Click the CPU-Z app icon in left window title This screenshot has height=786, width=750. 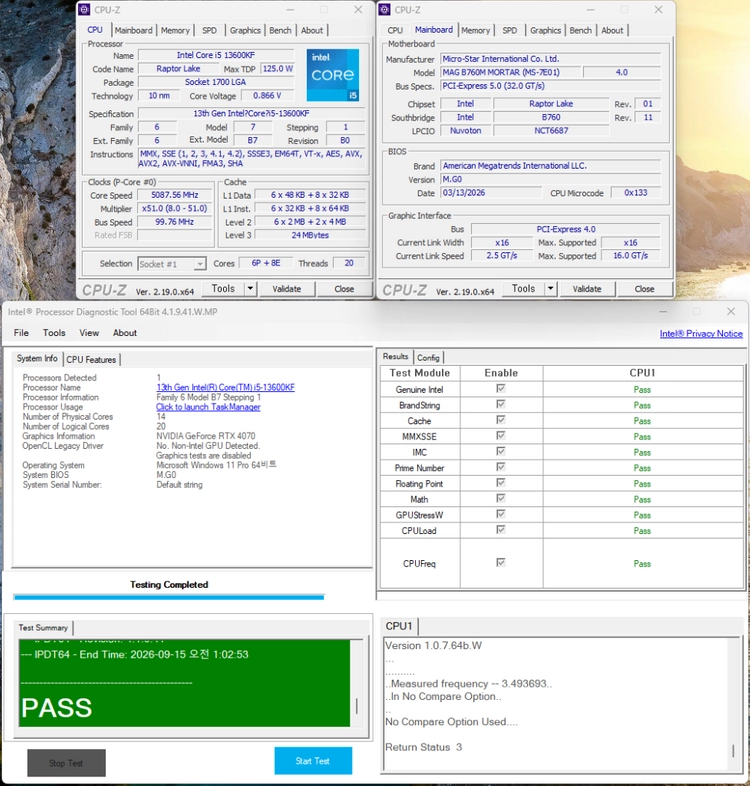[x=84, y=10]
